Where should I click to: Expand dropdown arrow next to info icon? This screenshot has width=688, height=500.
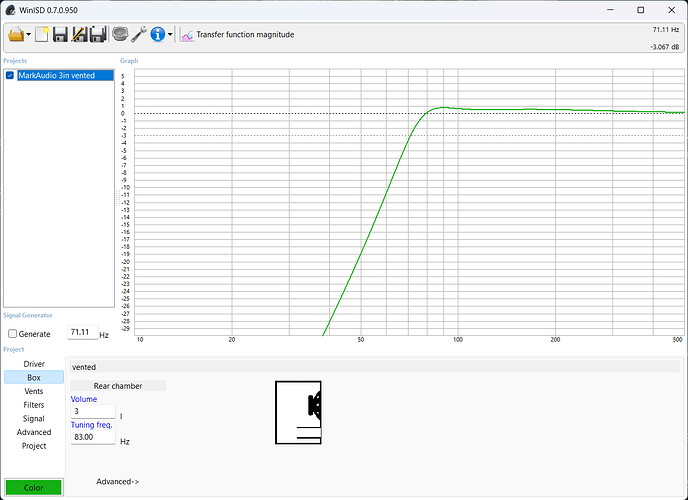[x=170, y=35]
